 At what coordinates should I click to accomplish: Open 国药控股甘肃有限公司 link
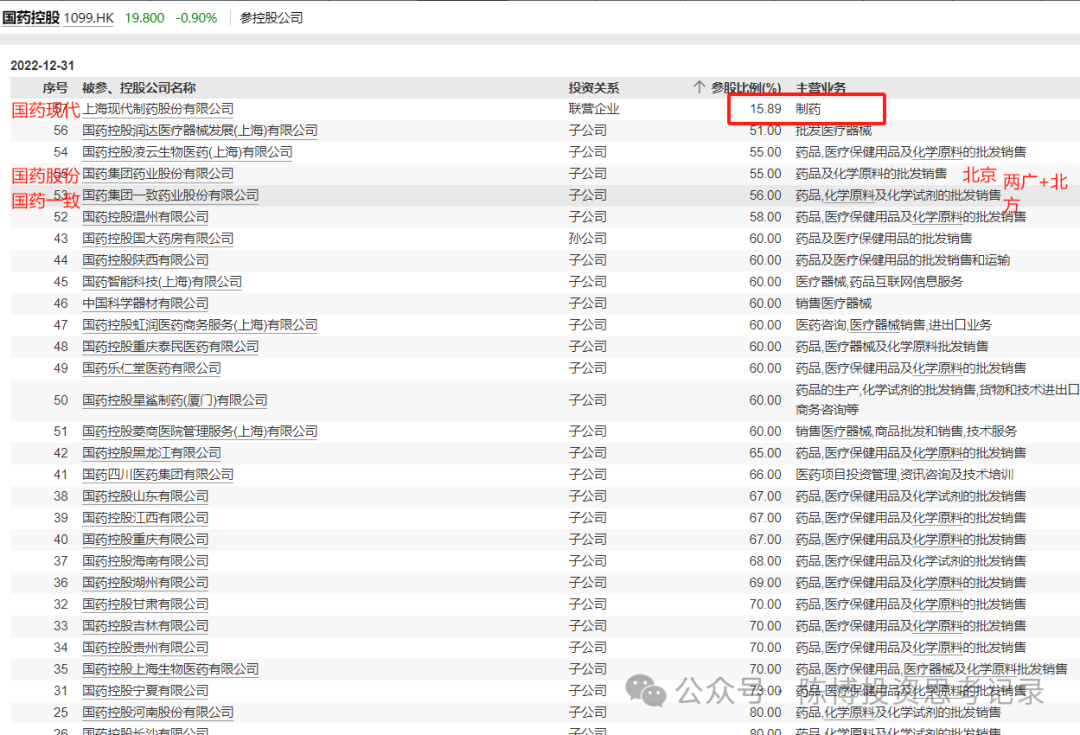(145, 604)
